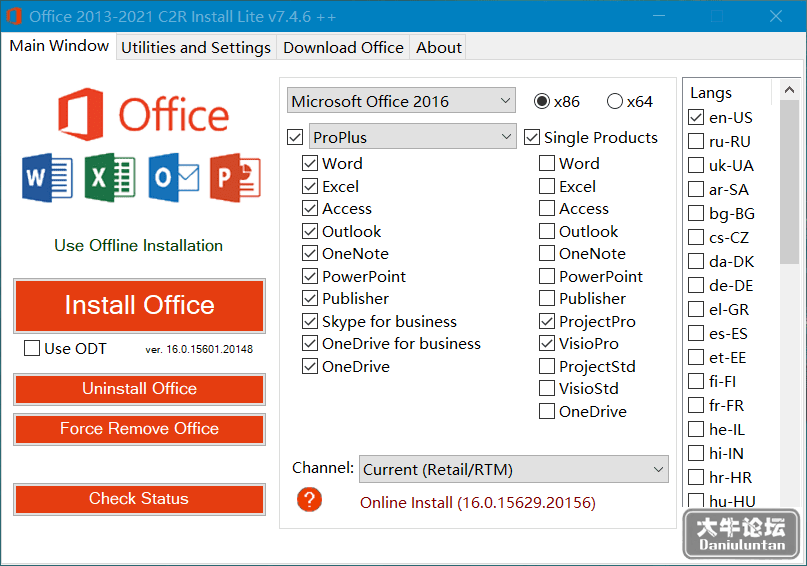The height and width of the screenshot is (566, 807).
Task: Select the x64 architecture radio button
Action: pos(615,101)
